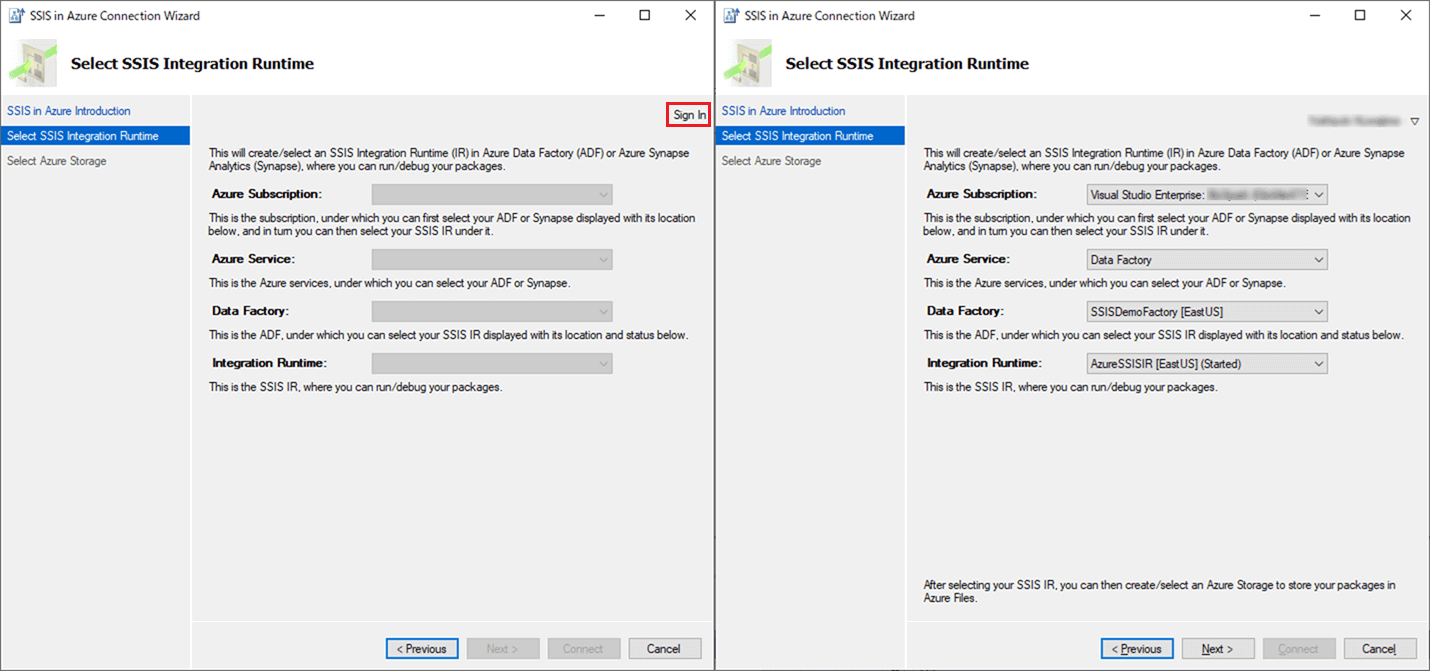
Task: Click the Next button in right wizard
Action: (x=1218, y=649)
